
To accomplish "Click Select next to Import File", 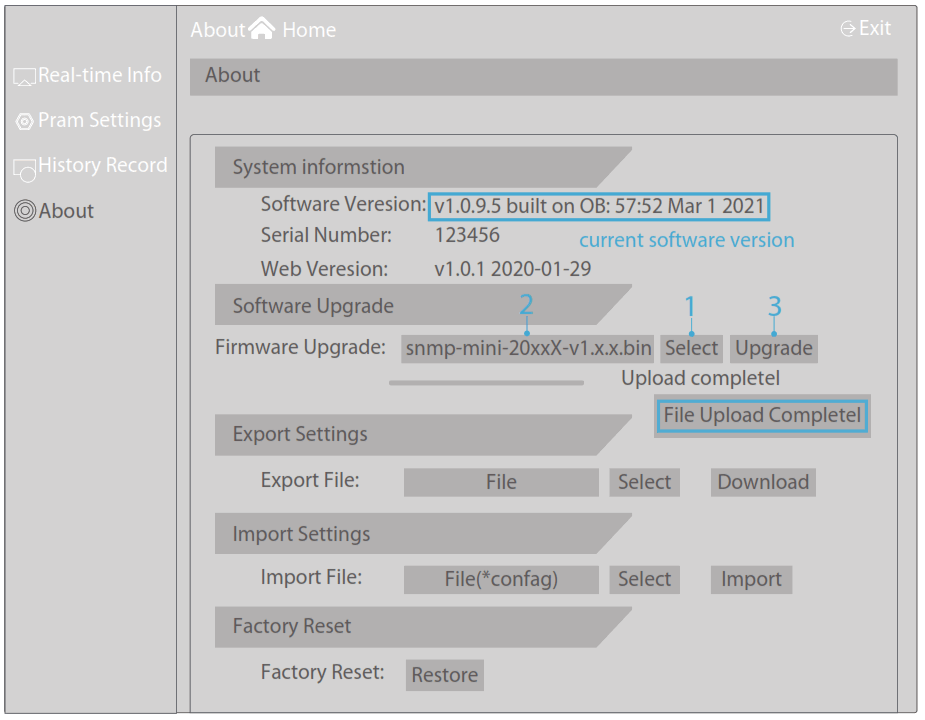I will click(644, 580).
